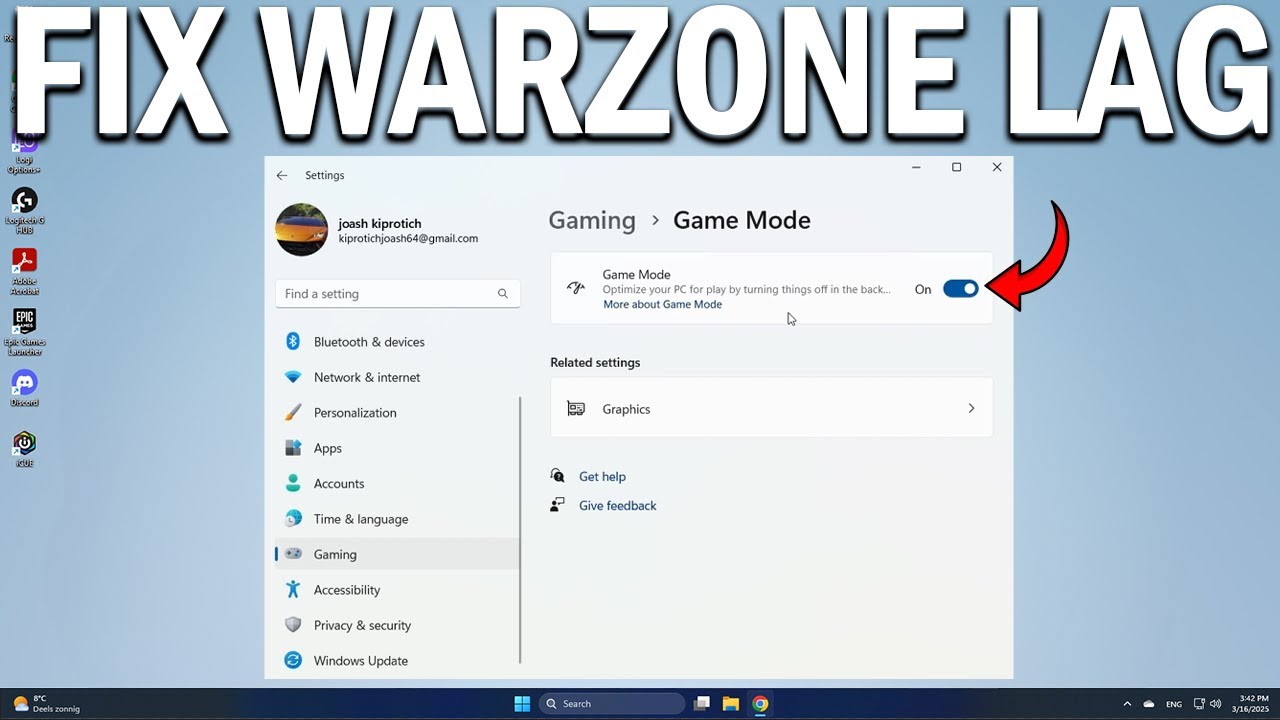
Task: Click the Give feedback icon
Action: tap(558, 505)
